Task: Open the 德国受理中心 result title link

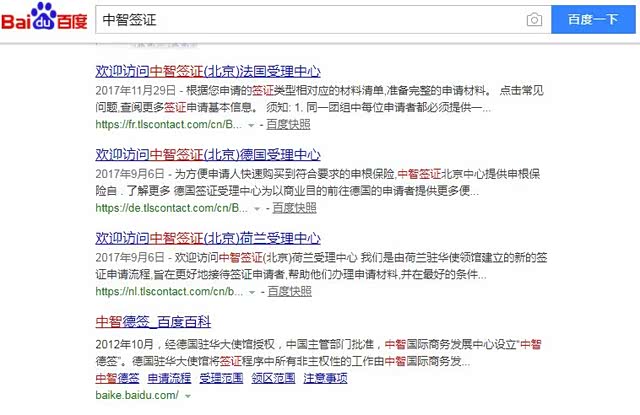Action: (208, 155)
